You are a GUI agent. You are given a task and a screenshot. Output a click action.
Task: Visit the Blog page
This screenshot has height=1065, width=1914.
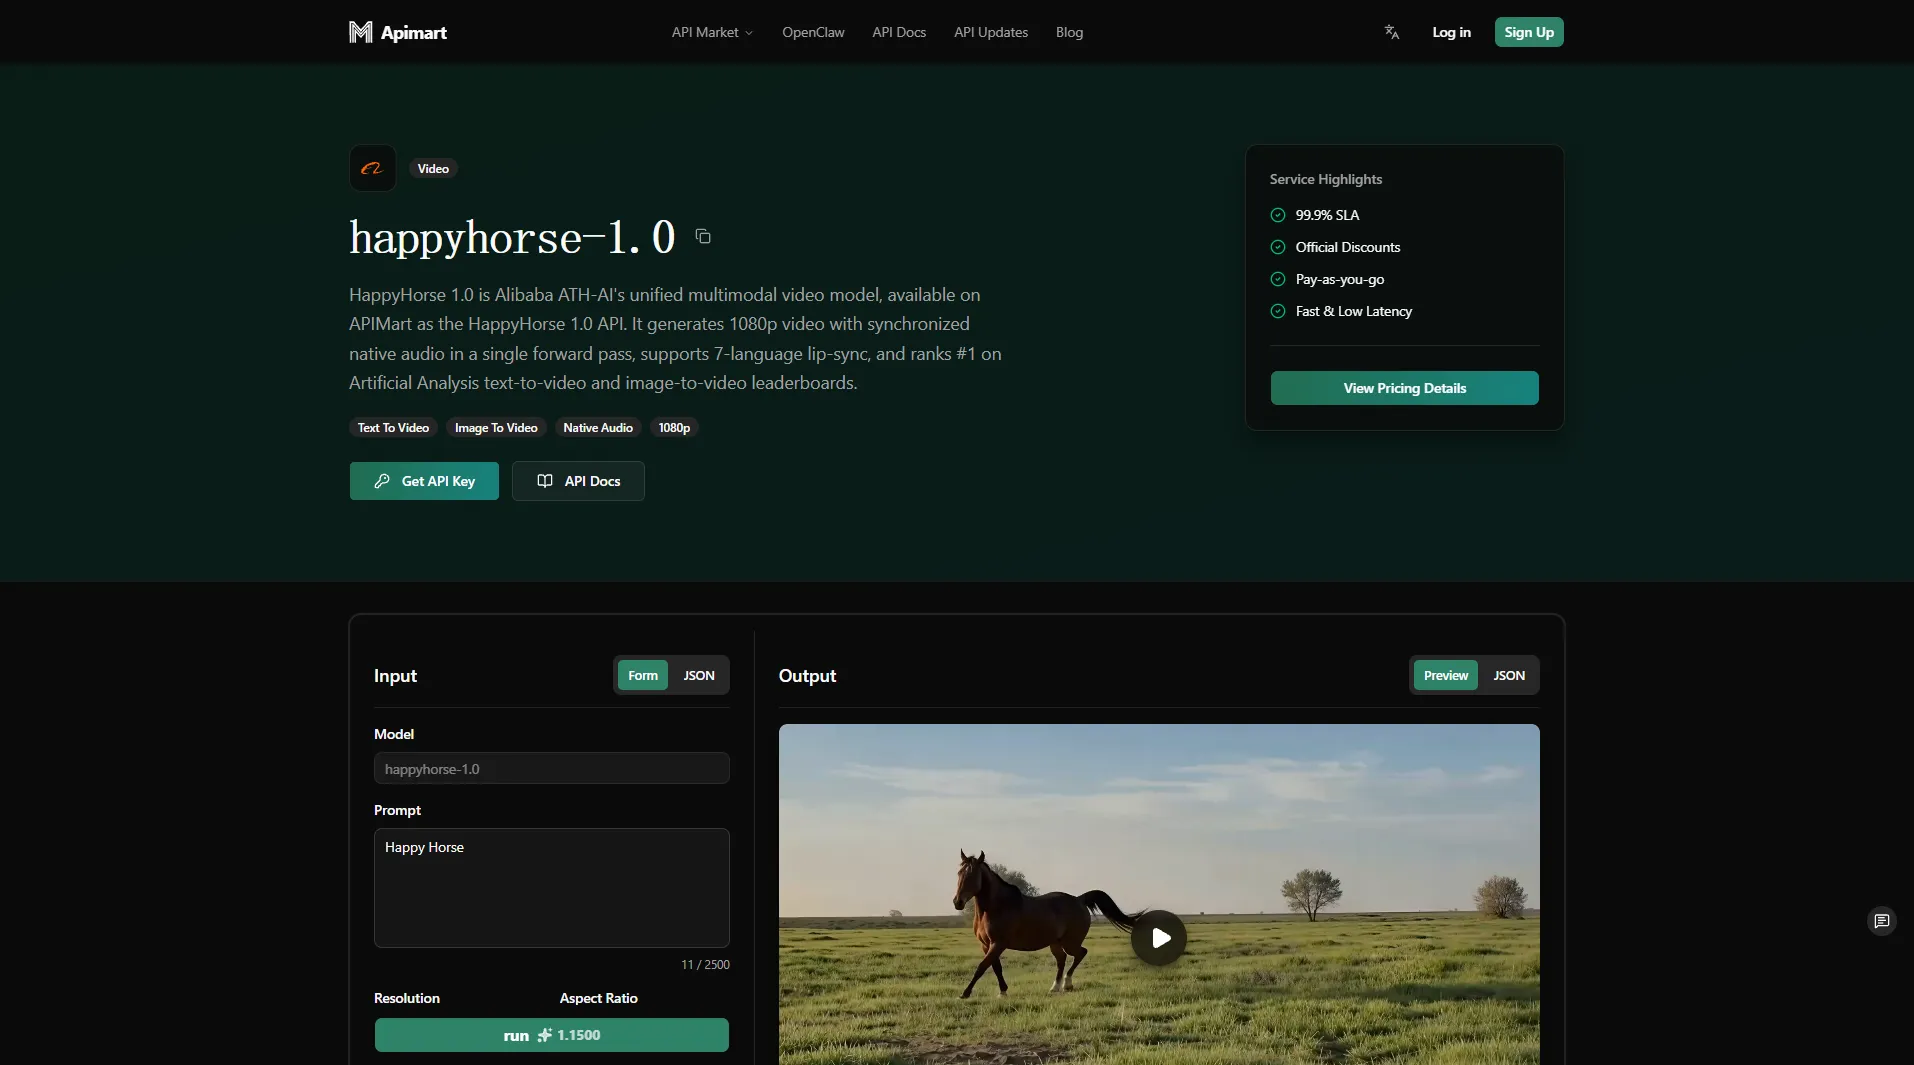point(1069,32)
